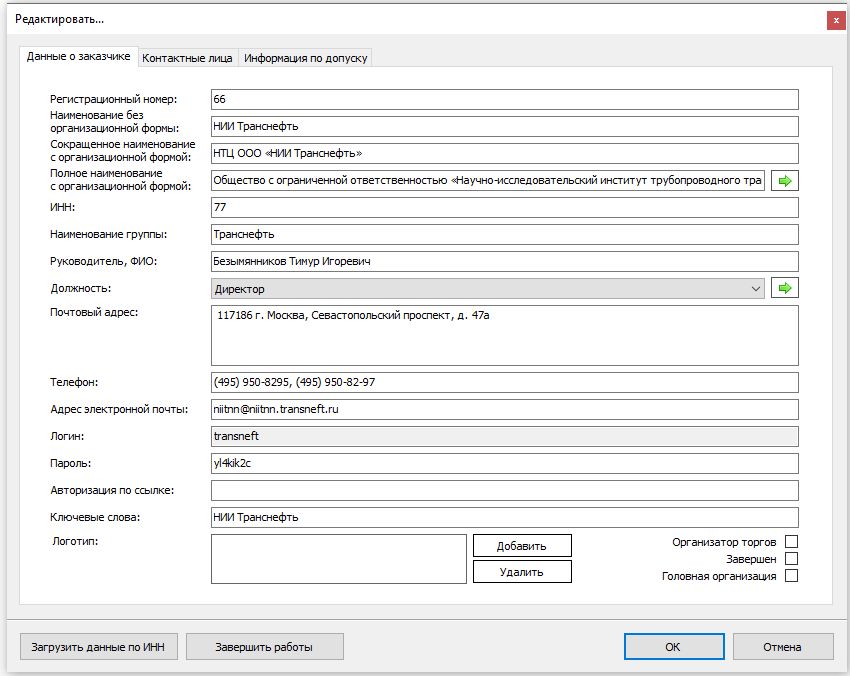Click the Пароль input field

(505, 463)
